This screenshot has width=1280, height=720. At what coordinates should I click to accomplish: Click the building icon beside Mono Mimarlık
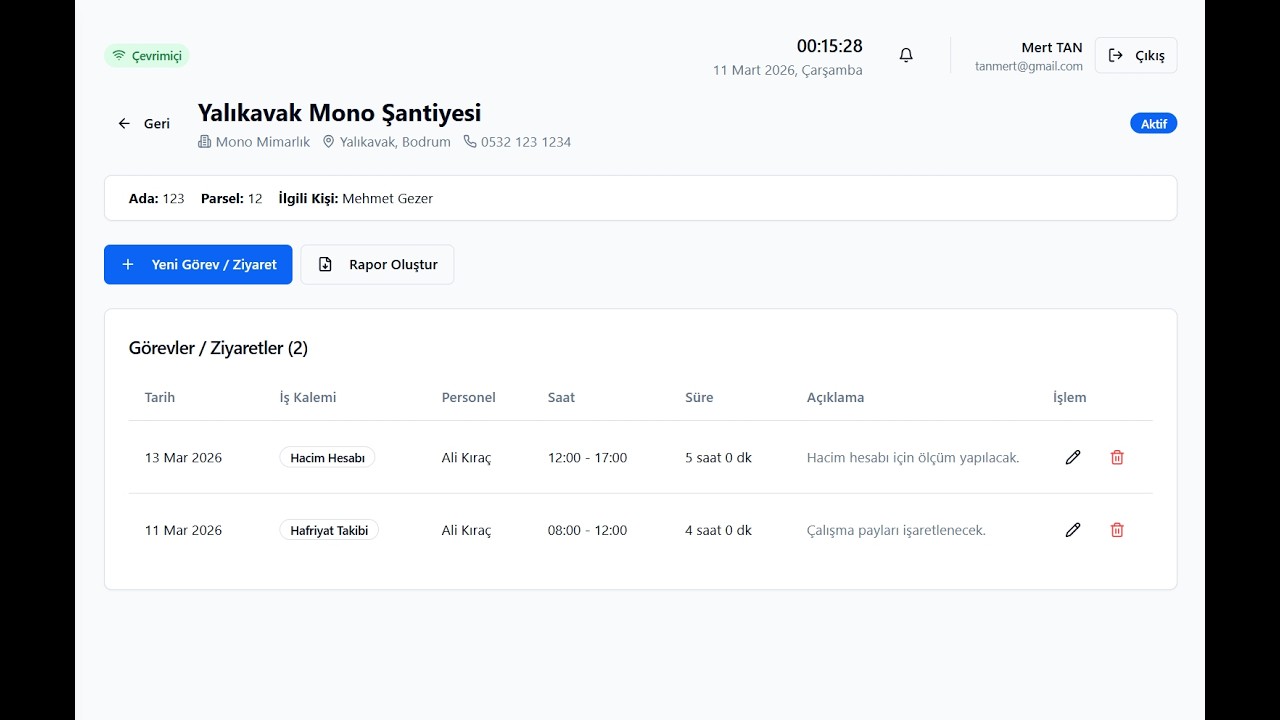pyautogui.click(x=205, y=142)
